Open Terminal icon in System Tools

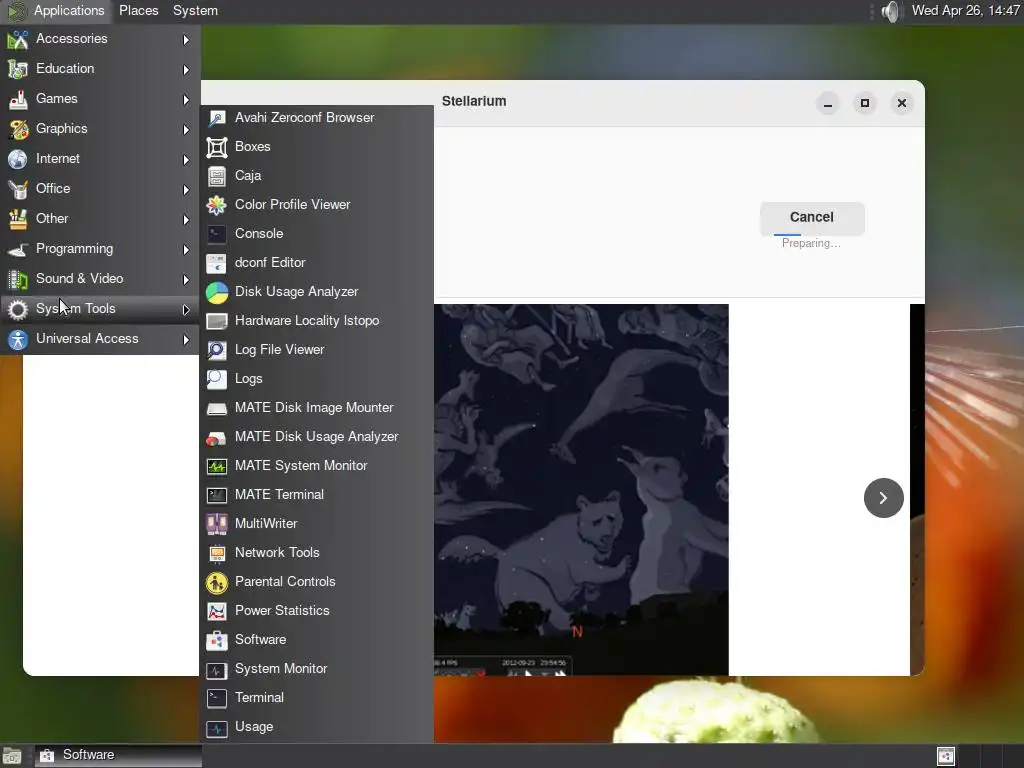pos(216,697)
